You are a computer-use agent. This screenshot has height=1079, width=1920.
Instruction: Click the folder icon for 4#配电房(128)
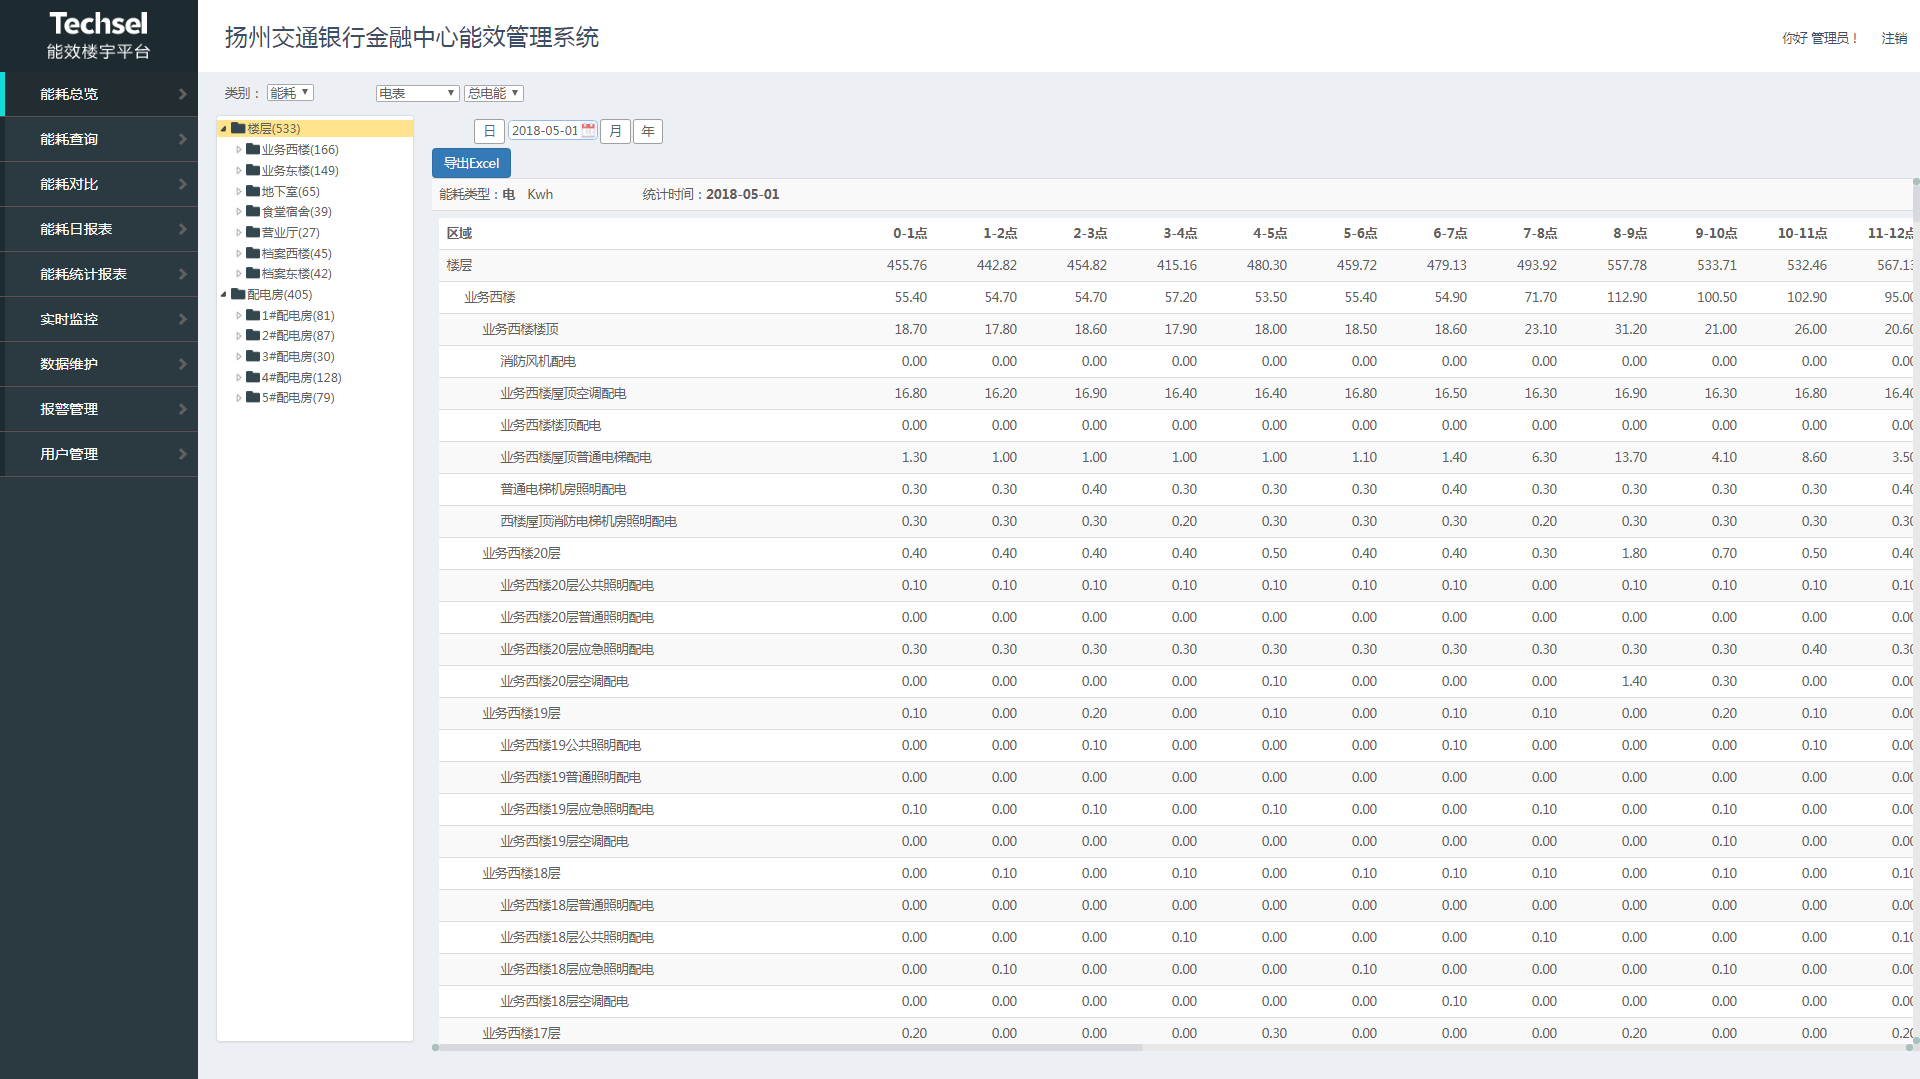253,377
